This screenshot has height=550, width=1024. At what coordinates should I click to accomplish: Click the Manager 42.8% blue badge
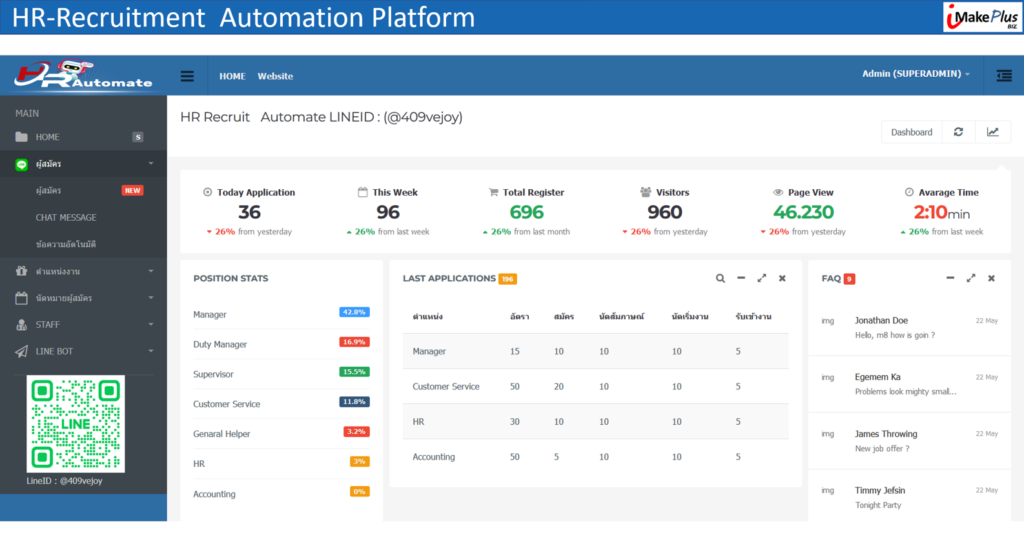[355, 312]
